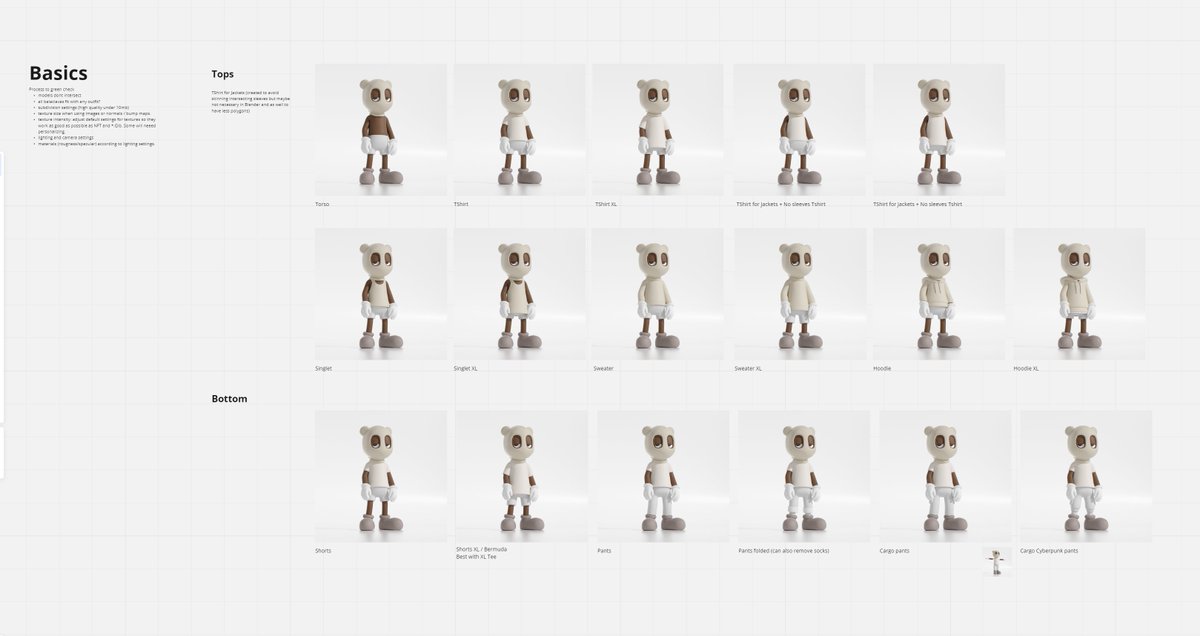Click the "Shorts" caption

[x=323, y=551]
